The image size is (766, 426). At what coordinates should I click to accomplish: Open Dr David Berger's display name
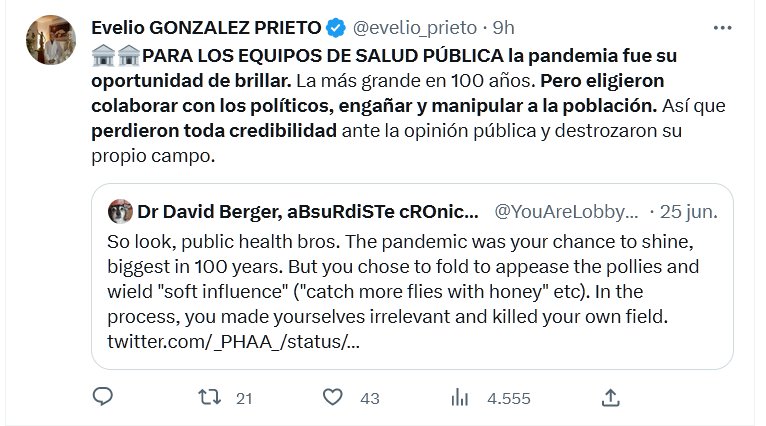click(308, 211)
